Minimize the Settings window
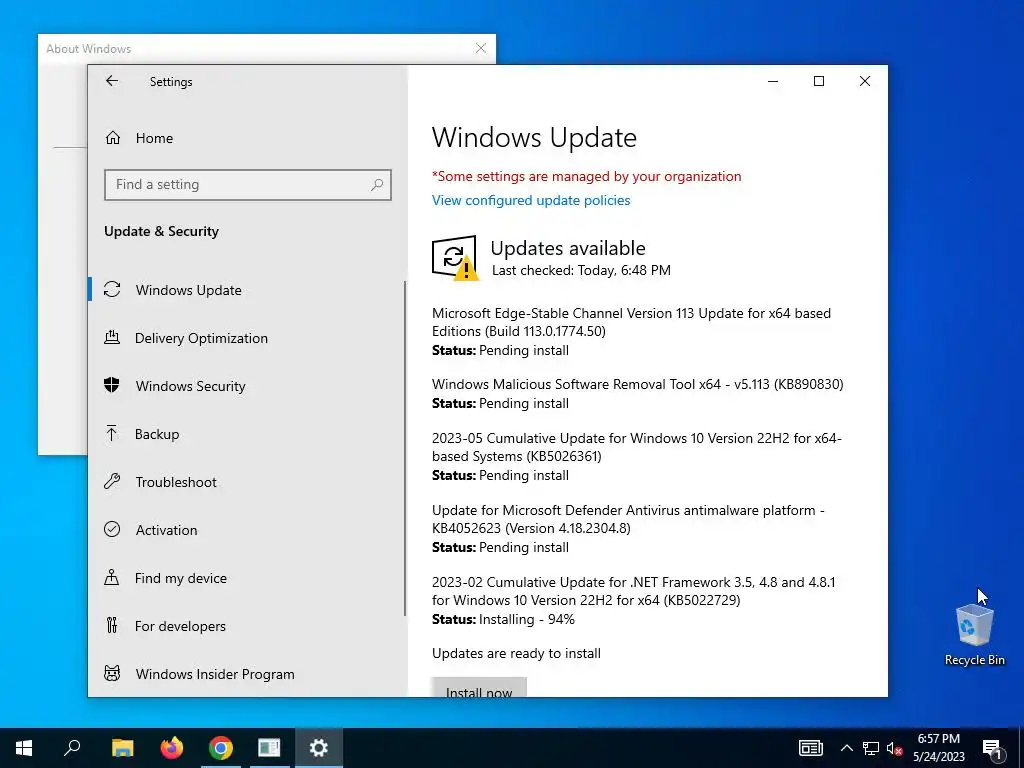Viewport: 1024px width, 768px height. [x=773, y=81]
